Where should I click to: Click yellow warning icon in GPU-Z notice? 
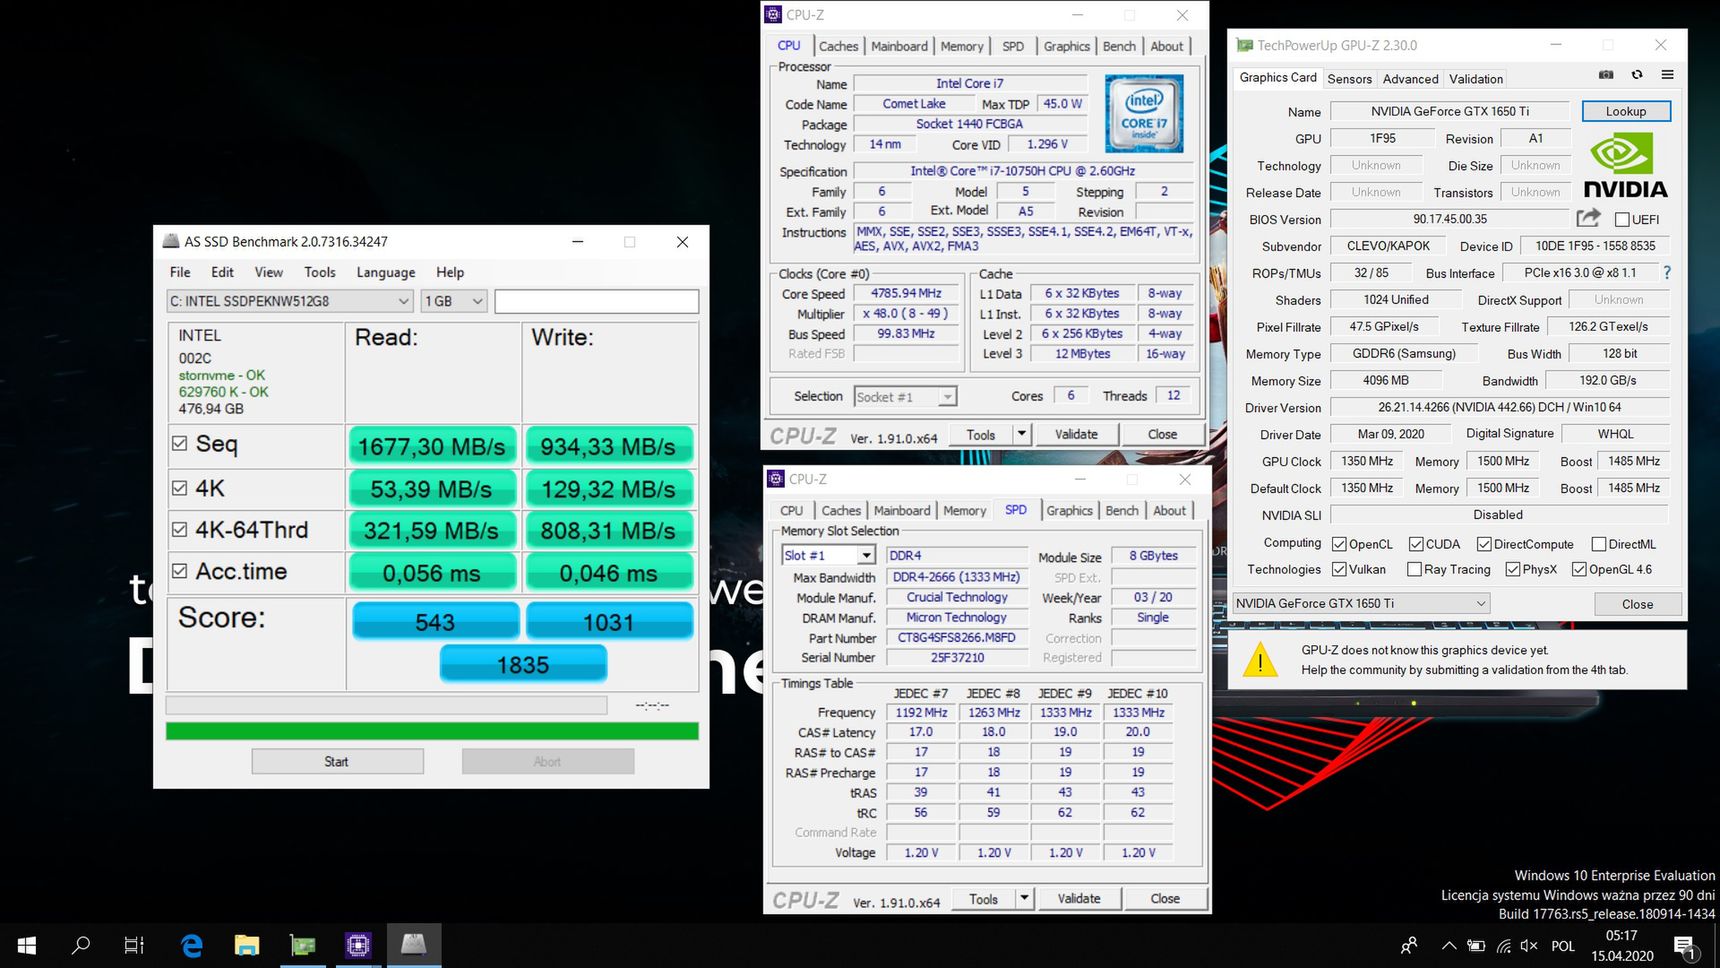tap(1260, 660)
